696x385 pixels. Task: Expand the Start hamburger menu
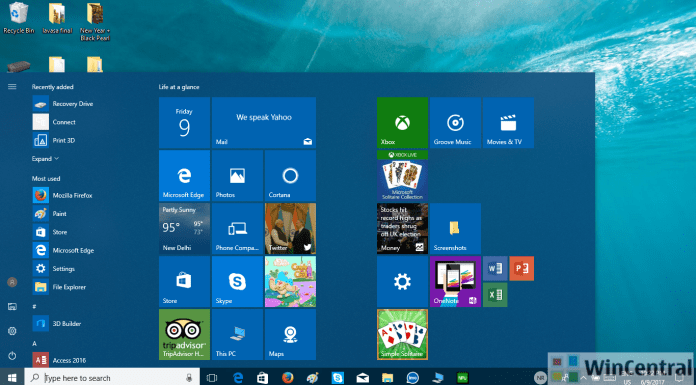(12, 87)
